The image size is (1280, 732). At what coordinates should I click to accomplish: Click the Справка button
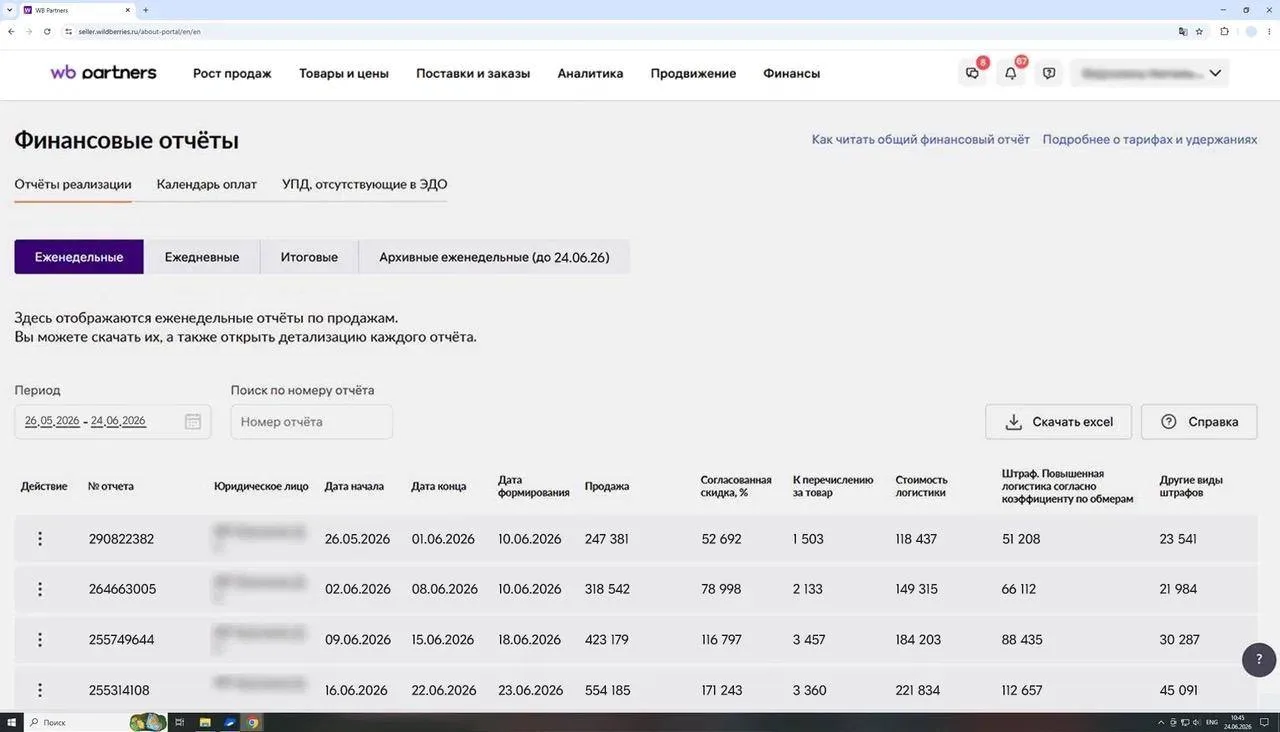point(1199,422)
